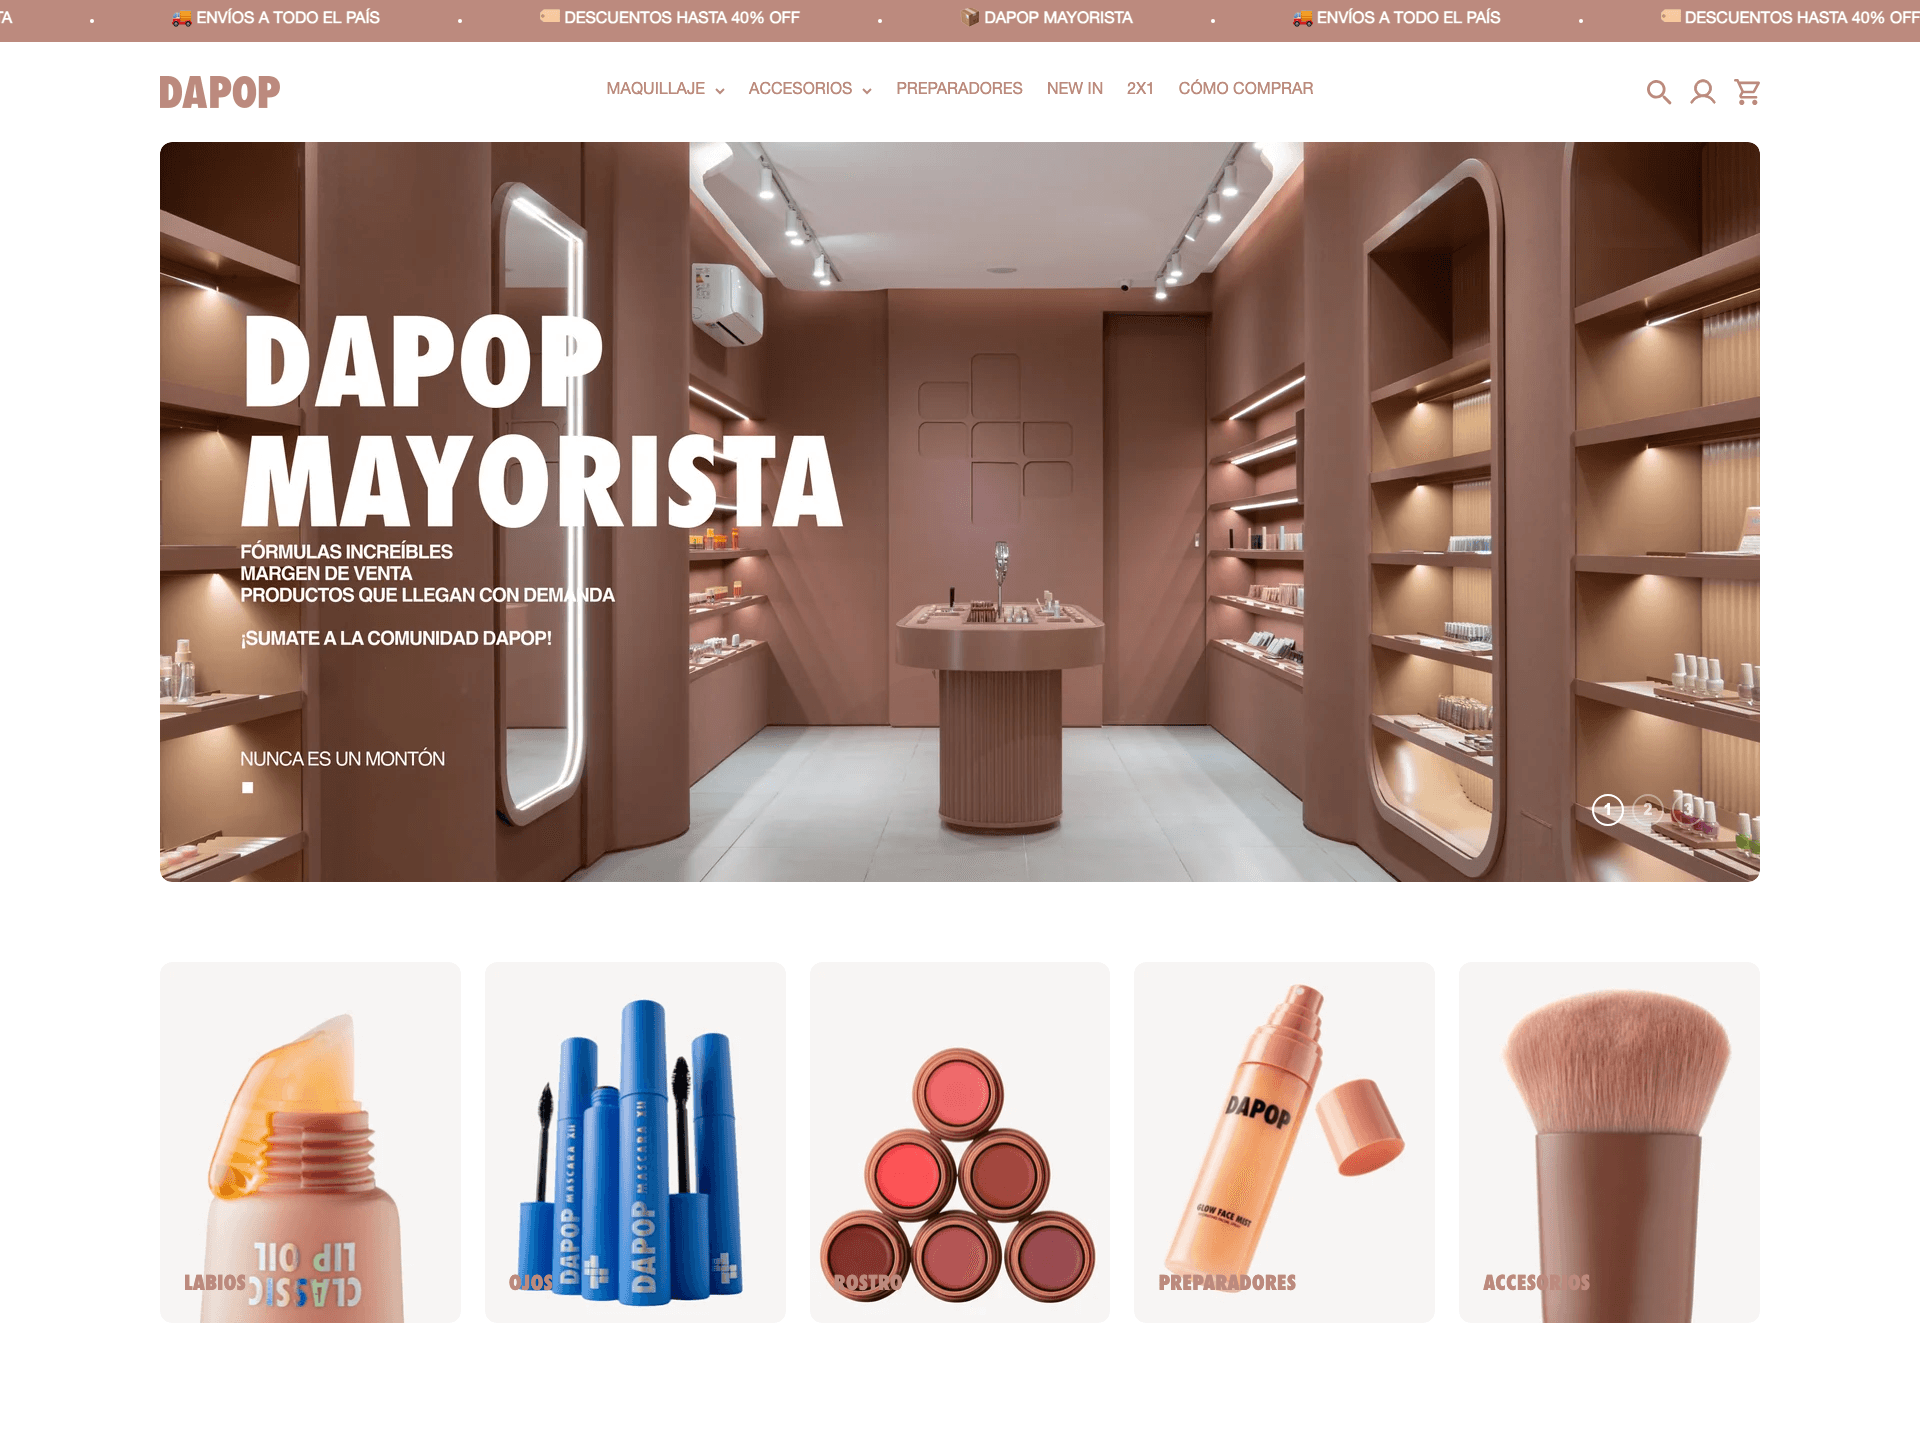Image resolution: width=1920 pixels, height=1440 pixels.
Task: Open the New In menu item
Action: [x=1074, y=88]
